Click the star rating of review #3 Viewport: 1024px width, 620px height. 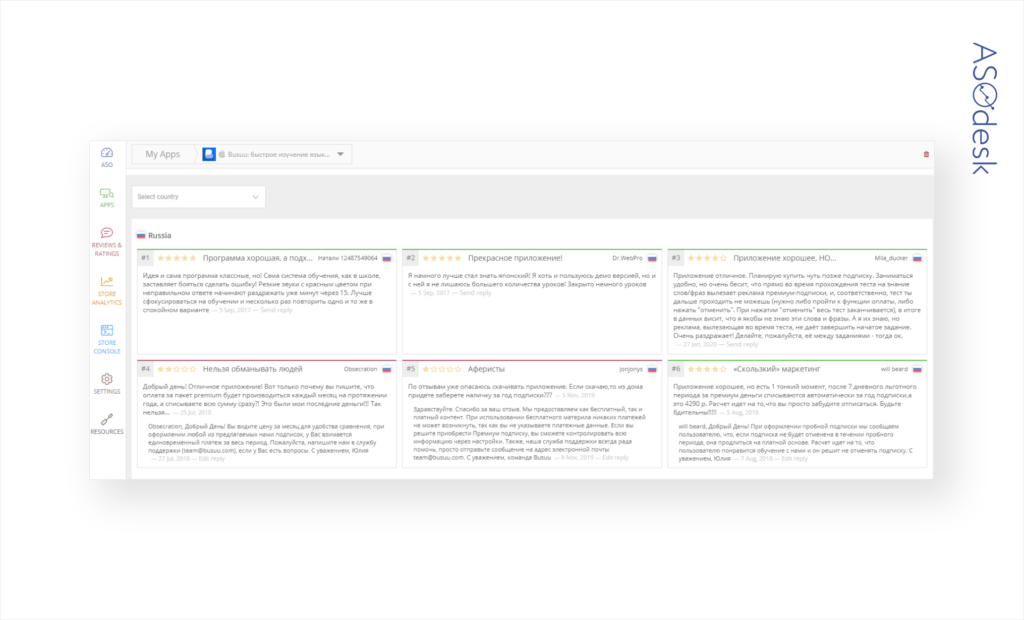coord(707,258)
